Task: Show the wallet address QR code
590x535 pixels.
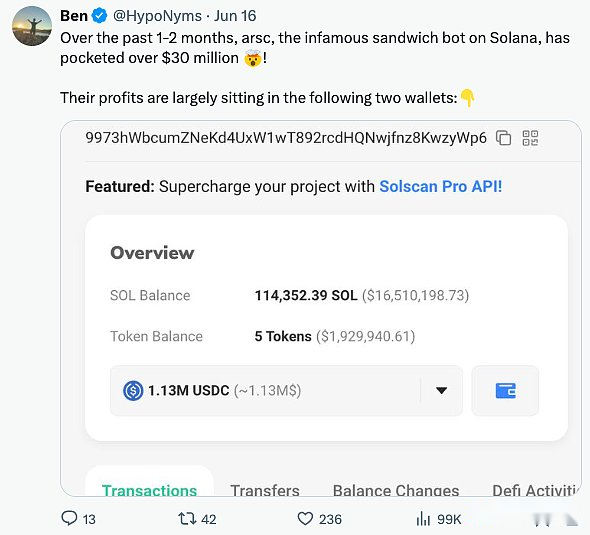Action: [530, 138]
